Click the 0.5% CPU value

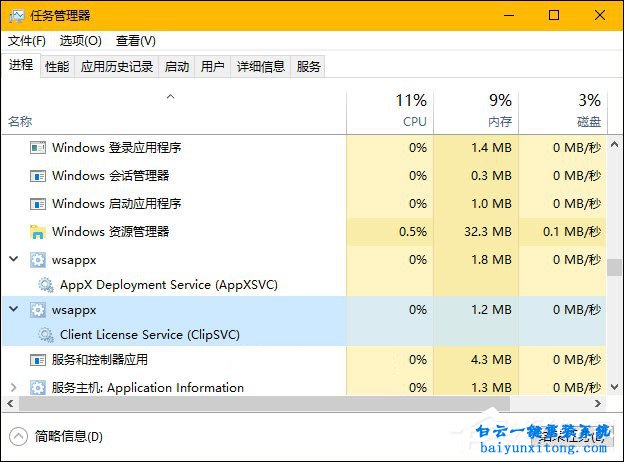pos(413,232)
